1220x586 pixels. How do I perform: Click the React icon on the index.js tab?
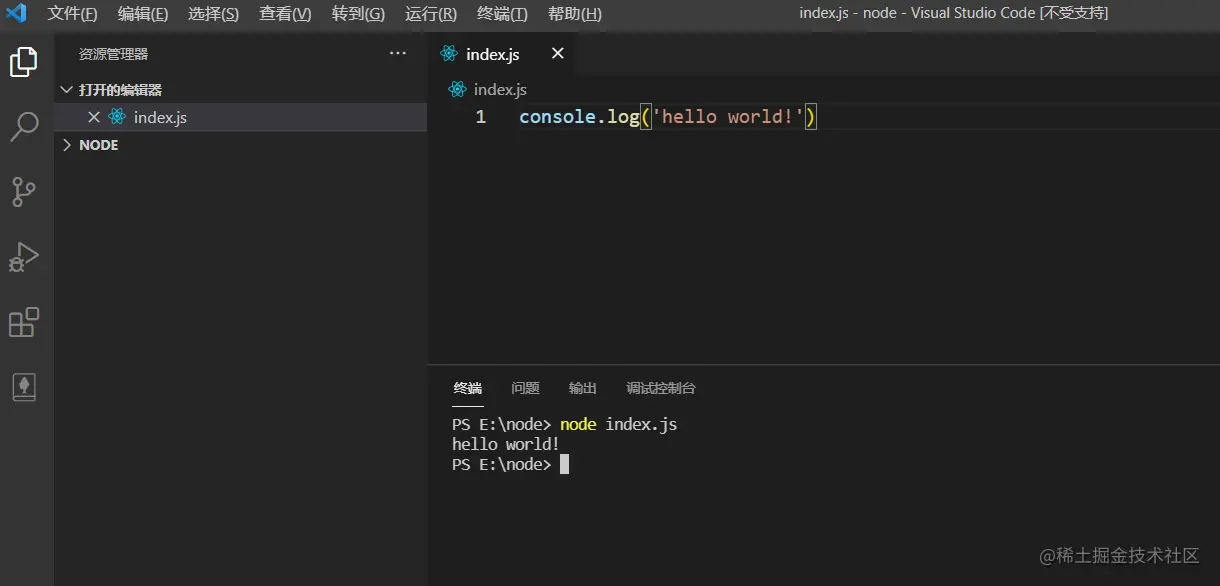point(449,54)
